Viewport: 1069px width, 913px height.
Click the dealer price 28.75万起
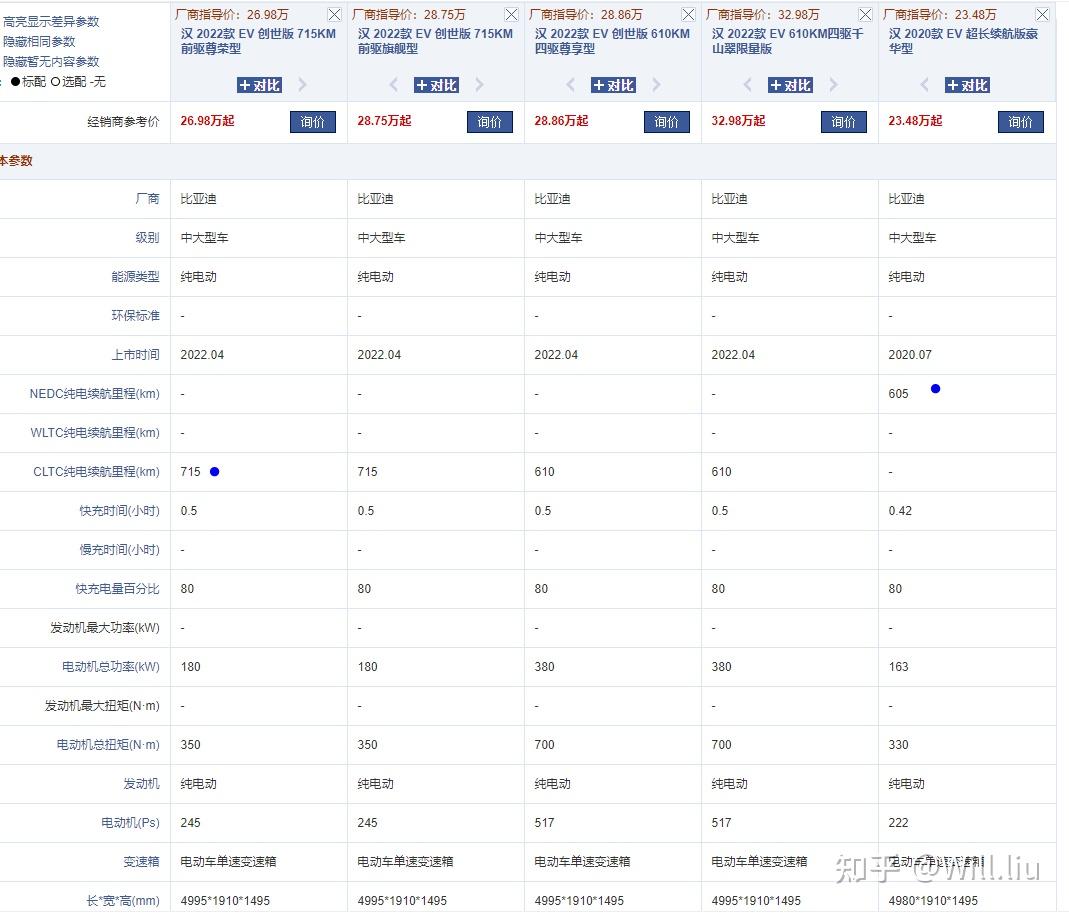pyautogui.click(x=385, y=121)
